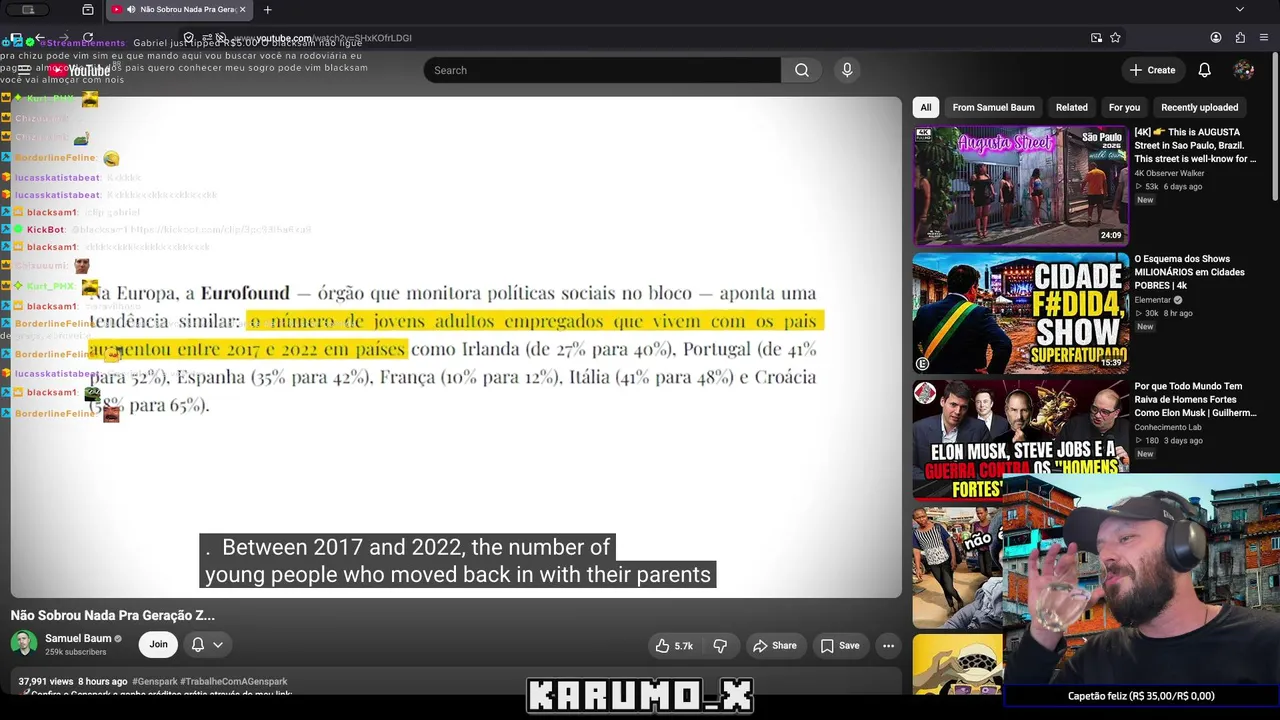The image size is (1280, 720).
Task: Open Por que Todo Mundo Tem Raiva title
Action: point(1195,399)
